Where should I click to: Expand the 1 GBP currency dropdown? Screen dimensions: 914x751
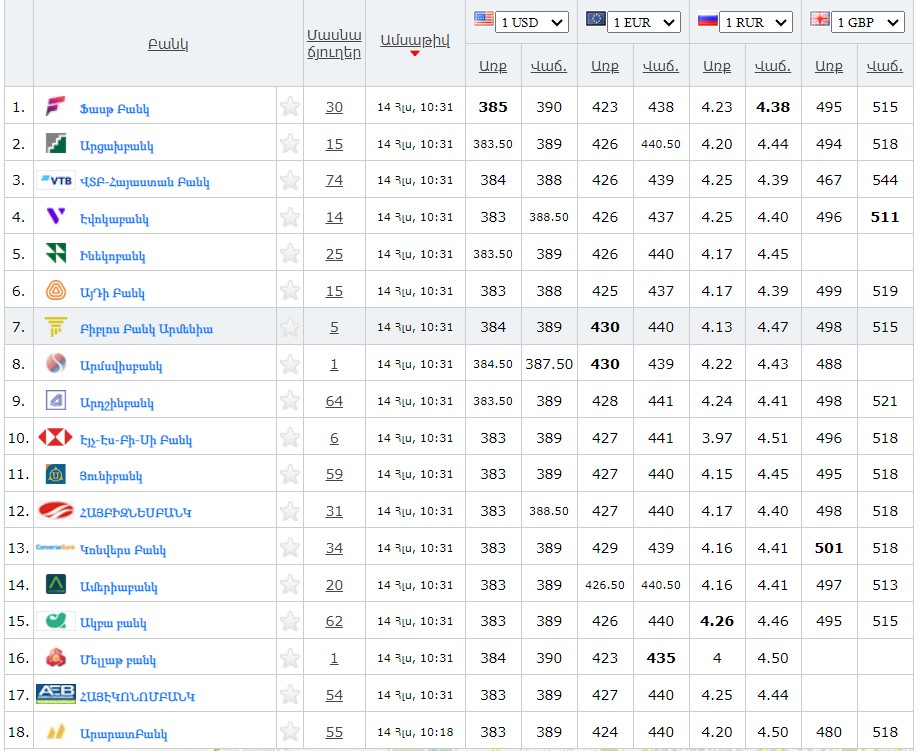[869, 22]
